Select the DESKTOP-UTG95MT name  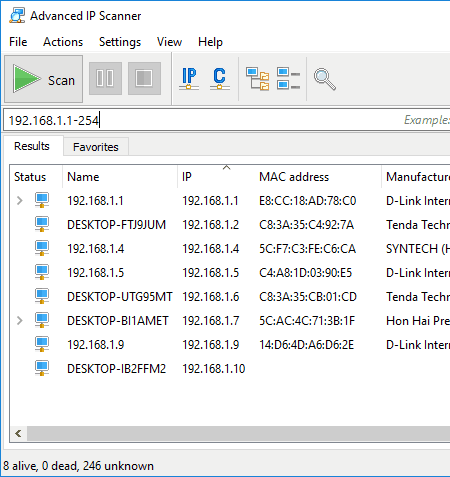pyautogui.click(x=120, y=297)
